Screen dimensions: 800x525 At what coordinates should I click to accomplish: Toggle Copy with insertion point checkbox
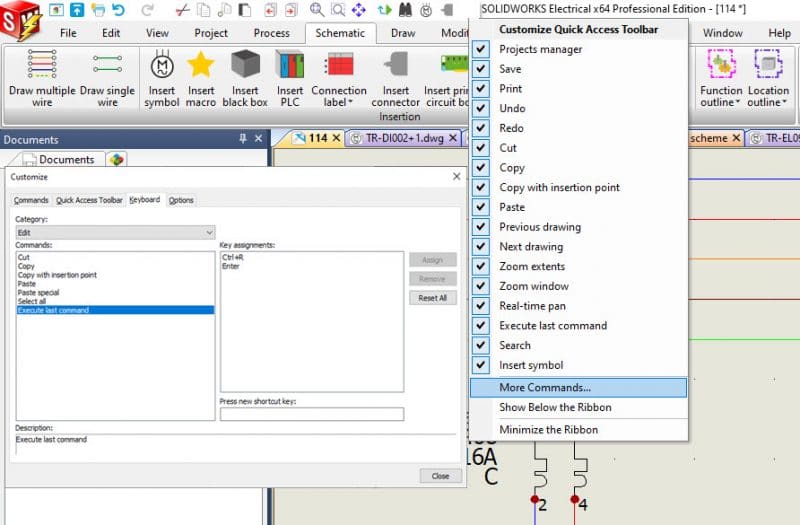(x=481, y=187)
